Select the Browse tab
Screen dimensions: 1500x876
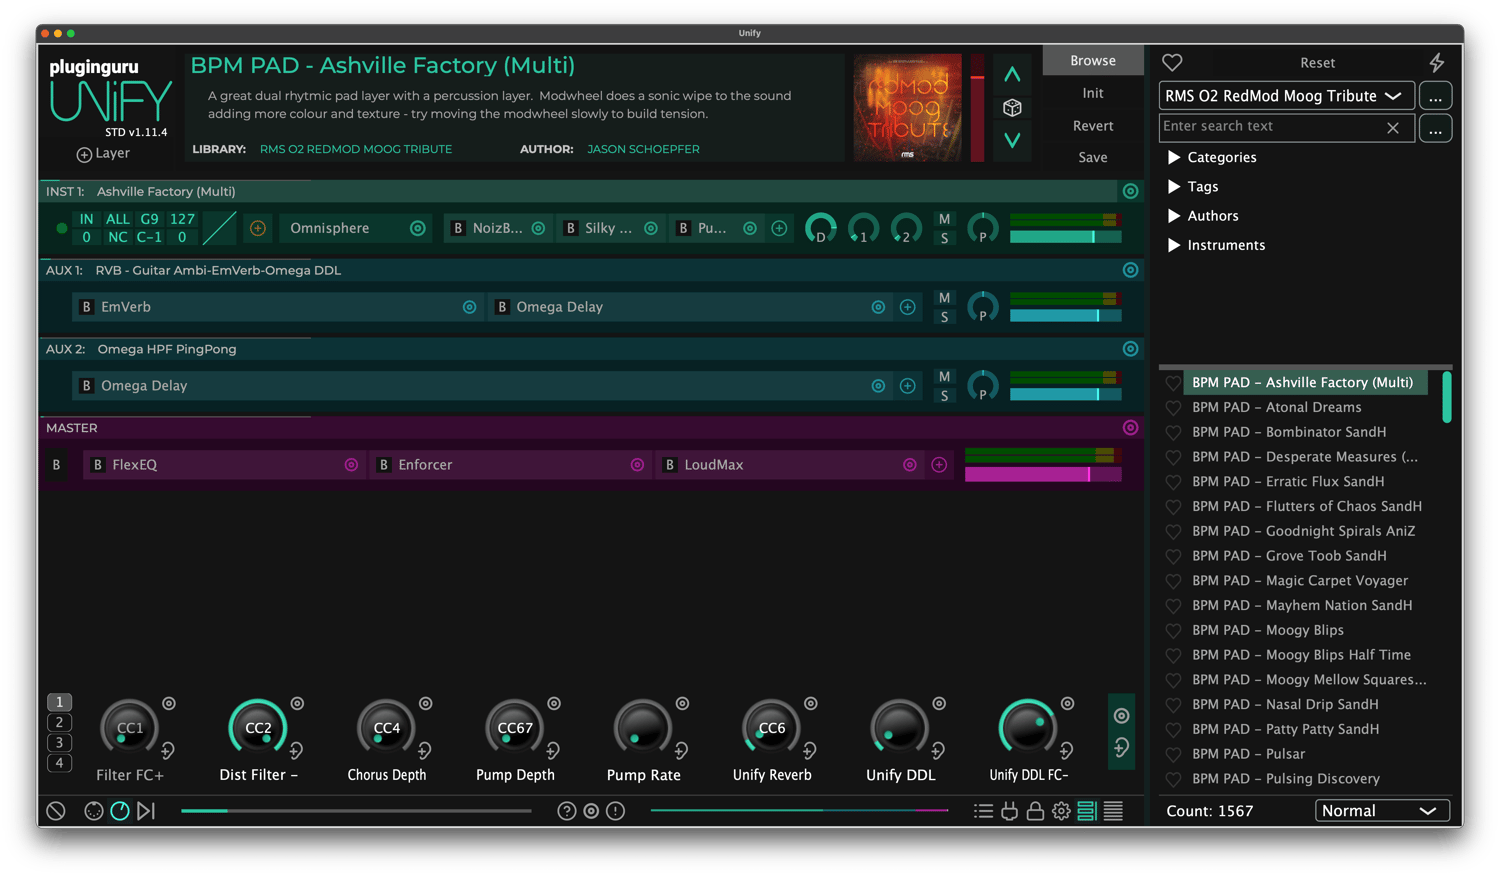[1092, 60]
